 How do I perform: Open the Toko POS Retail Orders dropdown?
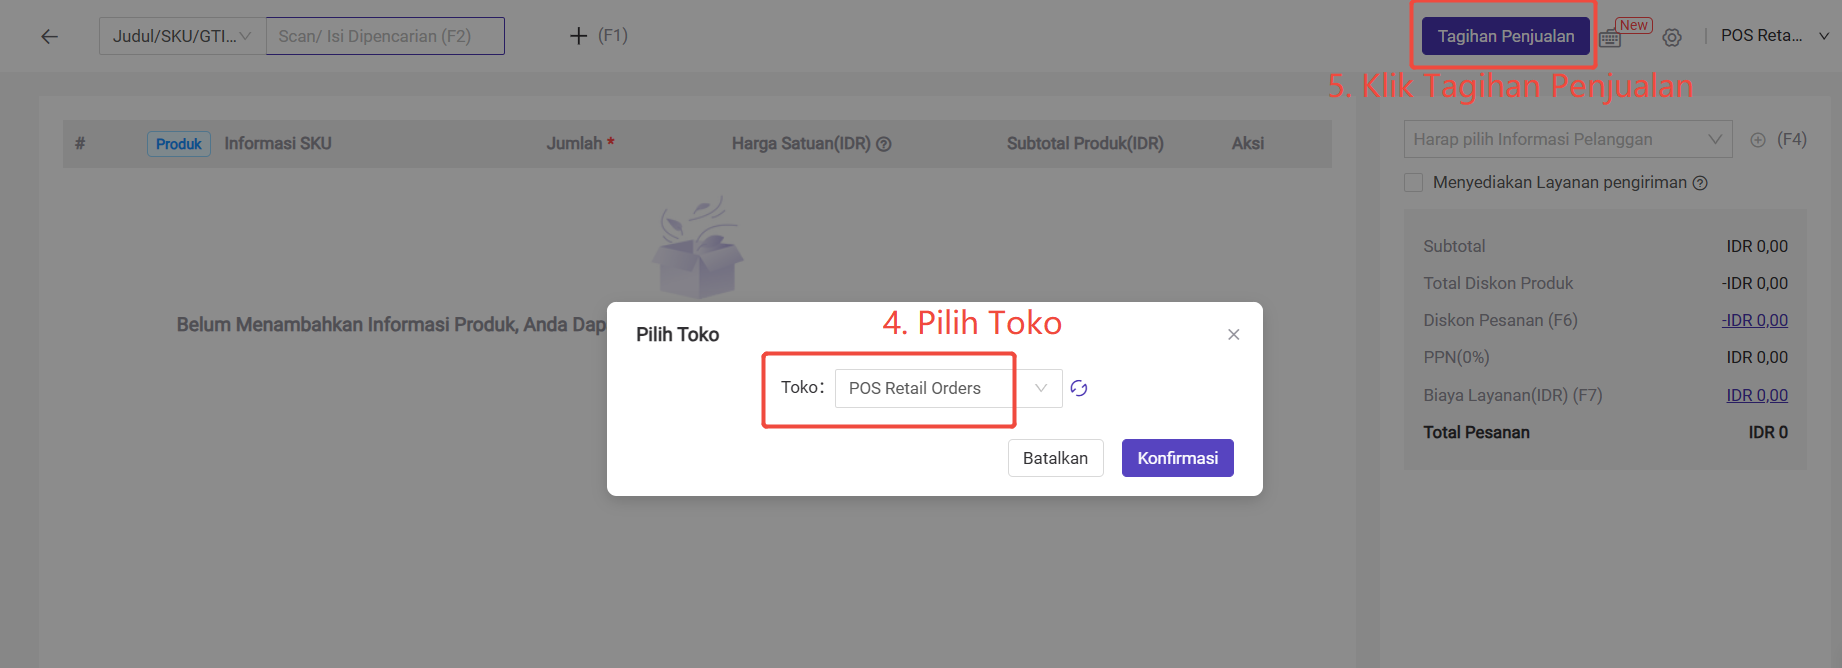click(x=948, y=388)
